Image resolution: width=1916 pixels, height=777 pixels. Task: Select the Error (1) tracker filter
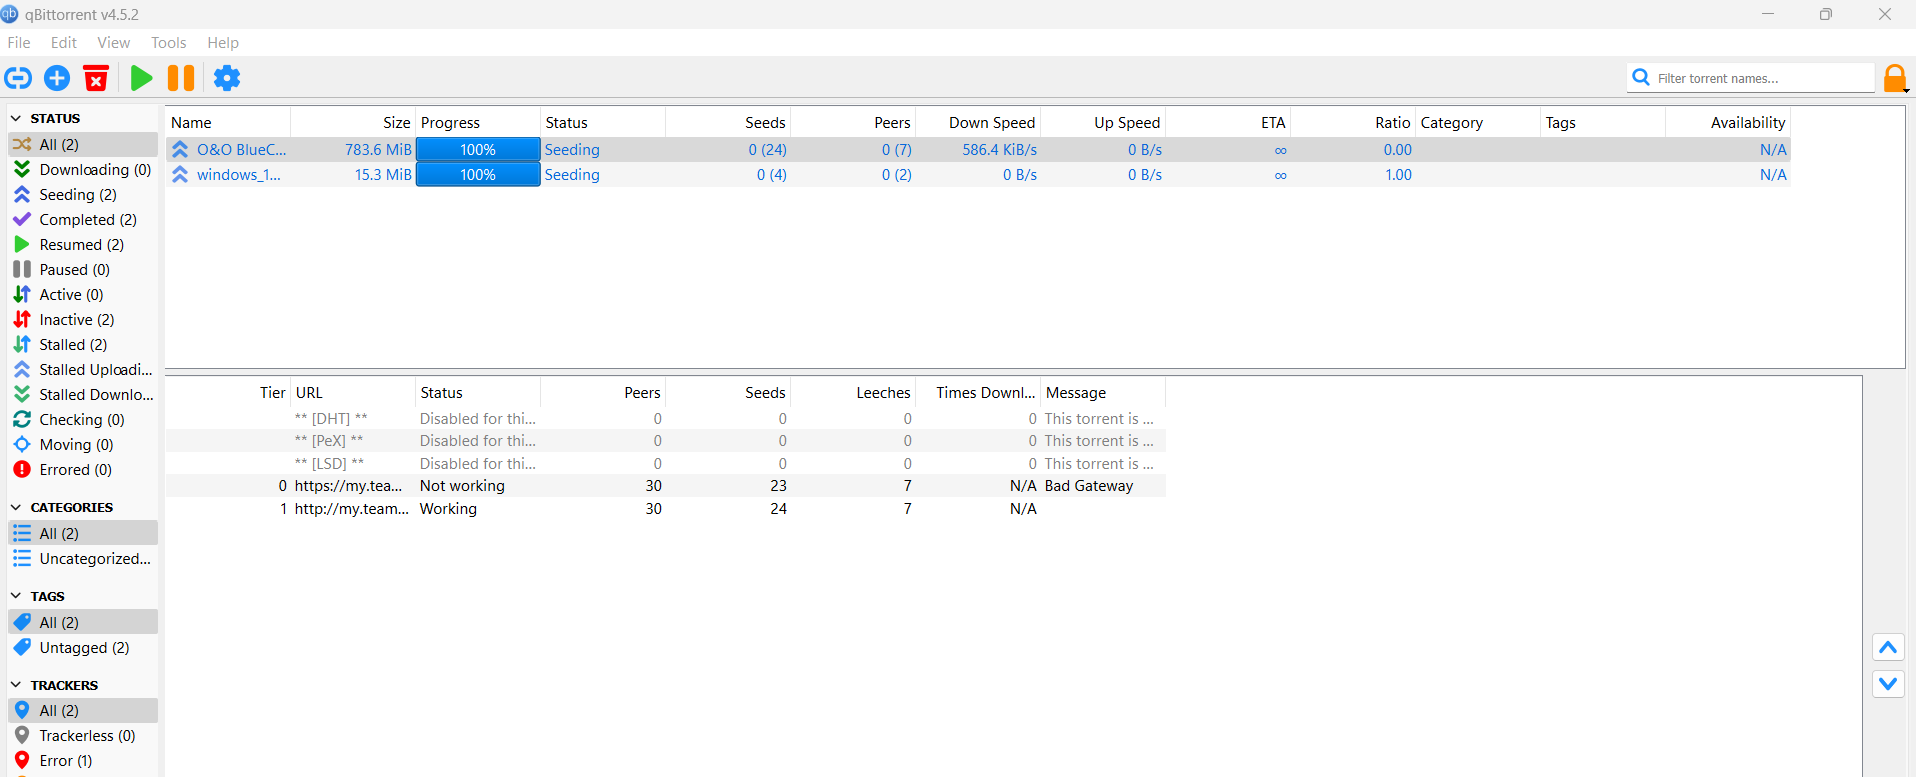[83, 761]
